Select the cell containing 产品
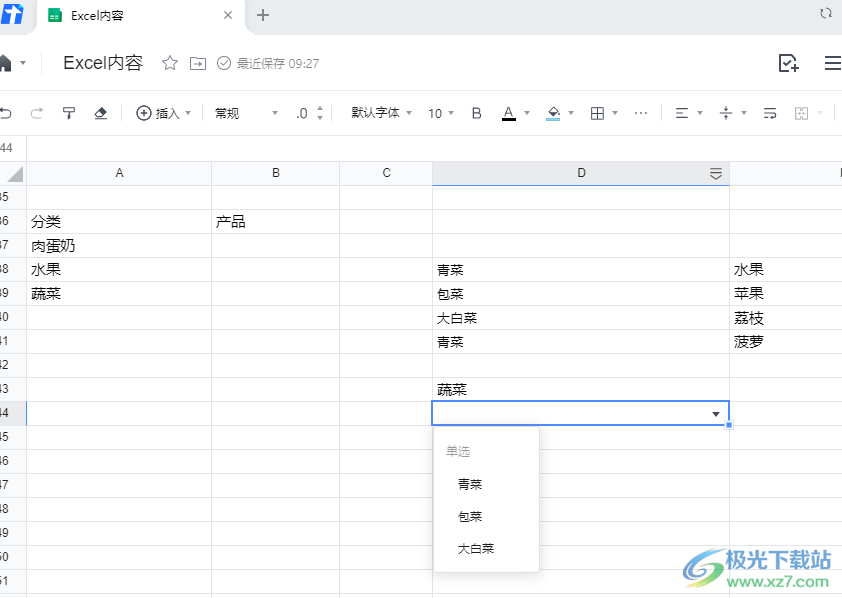 point(275,221)
